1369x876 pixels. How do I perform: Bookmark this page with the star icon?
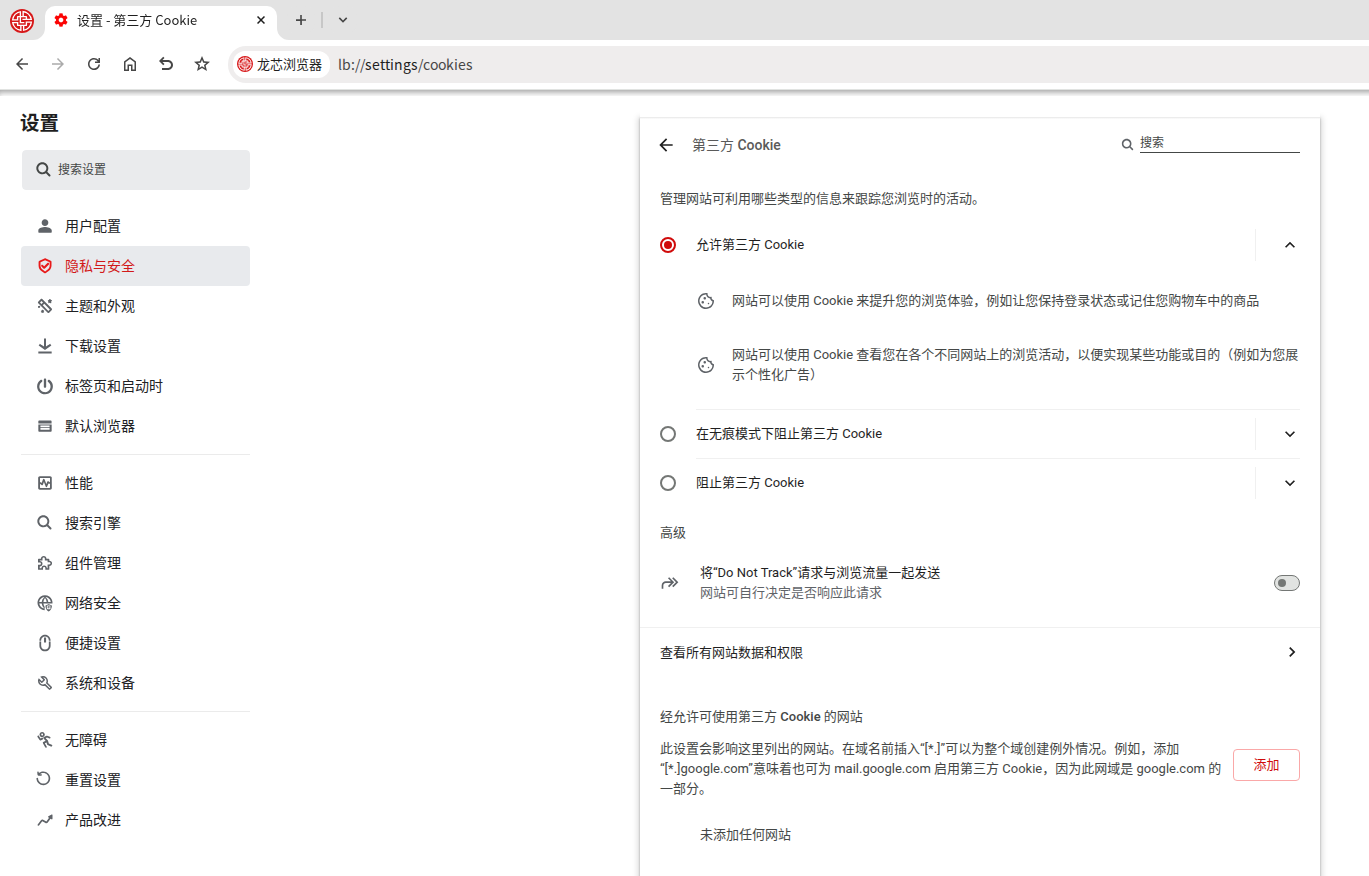tap(202, 64)
